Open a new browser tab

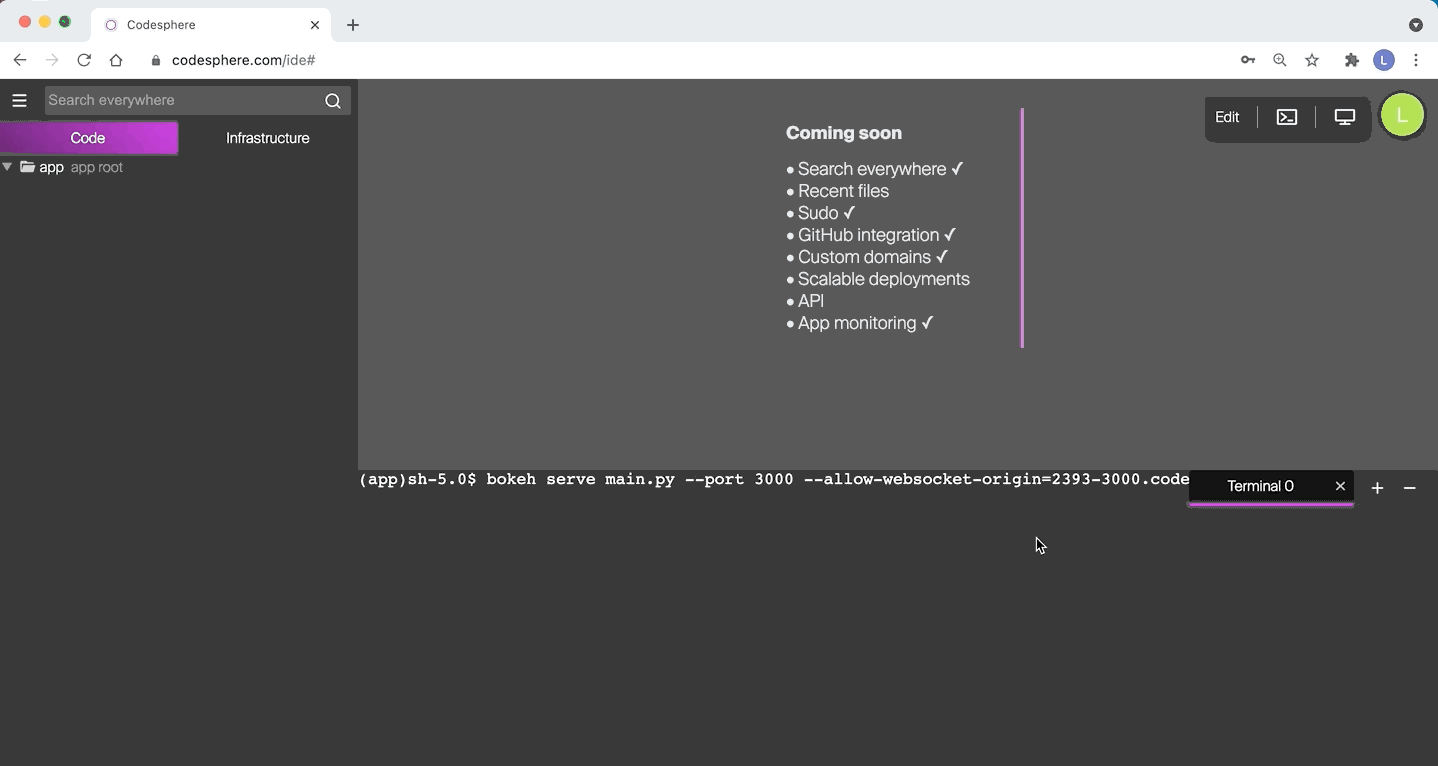click(x=353, y=25)
